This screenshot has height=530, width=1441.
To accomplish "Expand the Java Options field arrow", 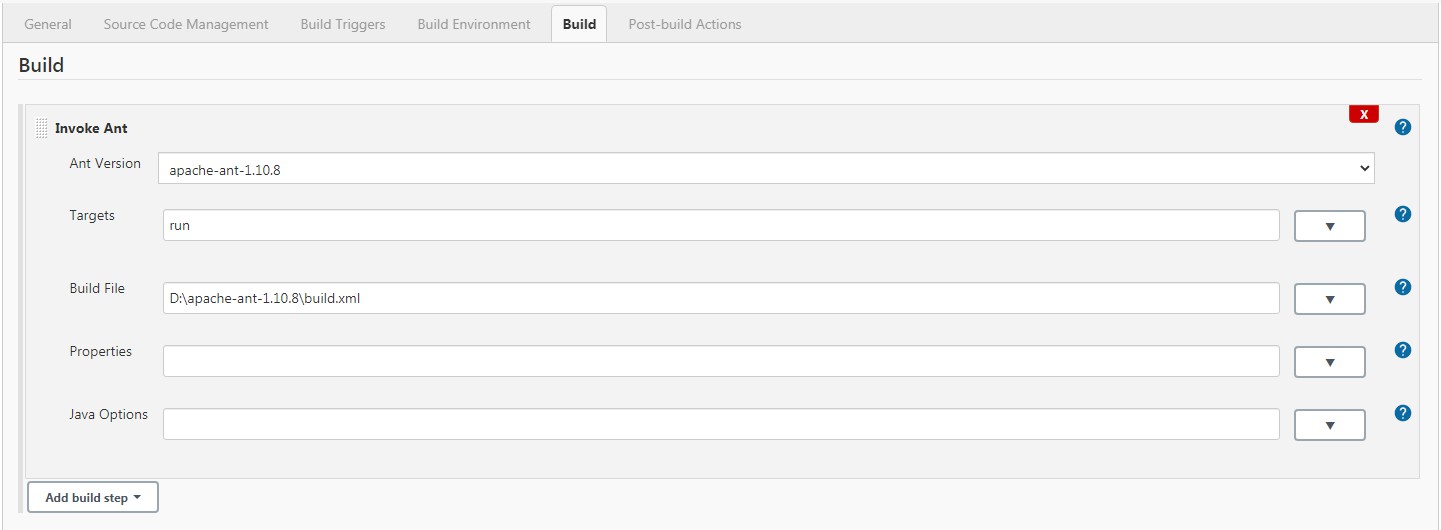I will coord(1330,425).
